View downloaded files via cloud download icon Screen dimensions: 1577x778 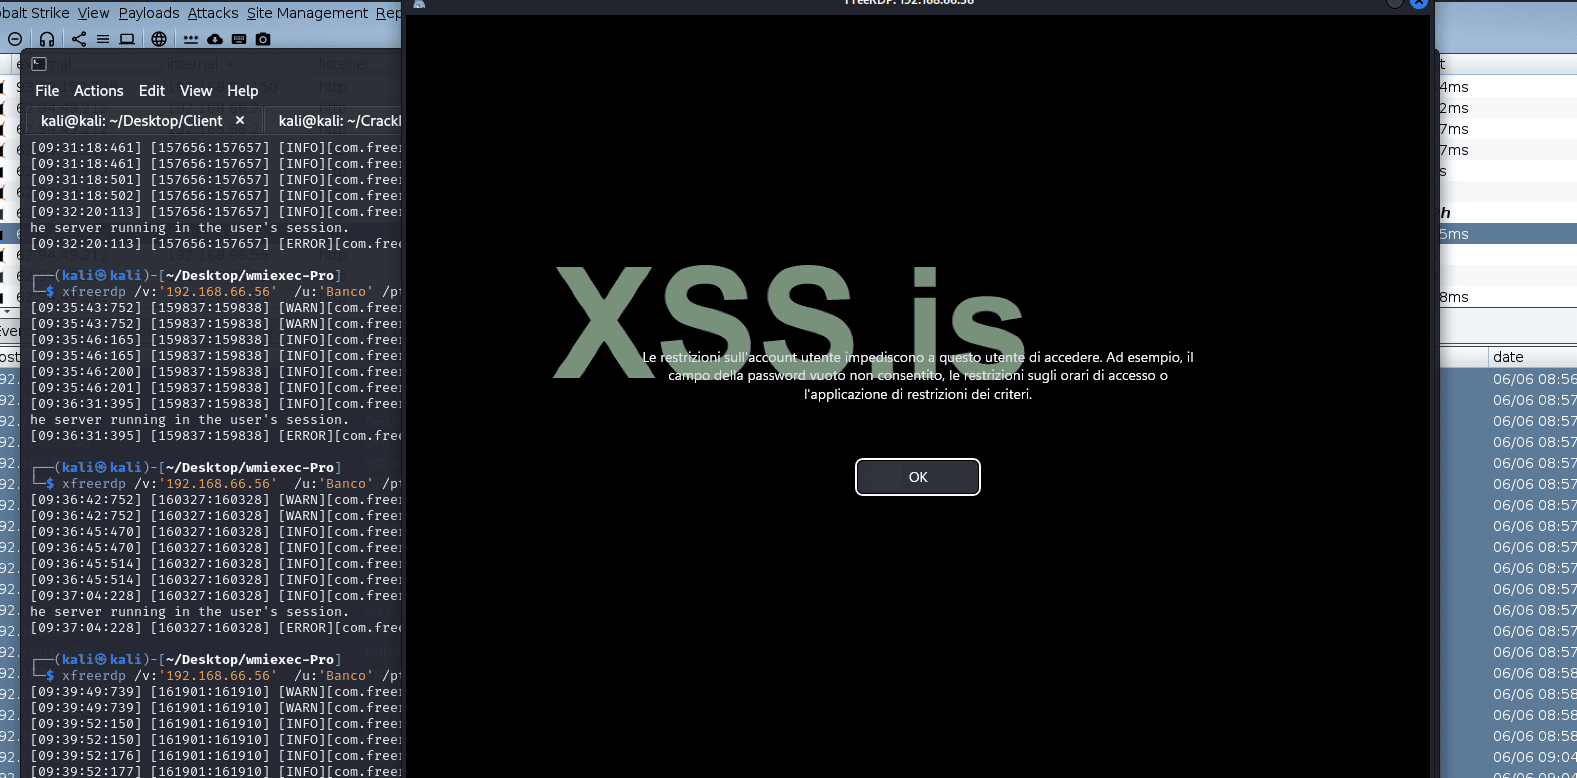click(215, 39)
